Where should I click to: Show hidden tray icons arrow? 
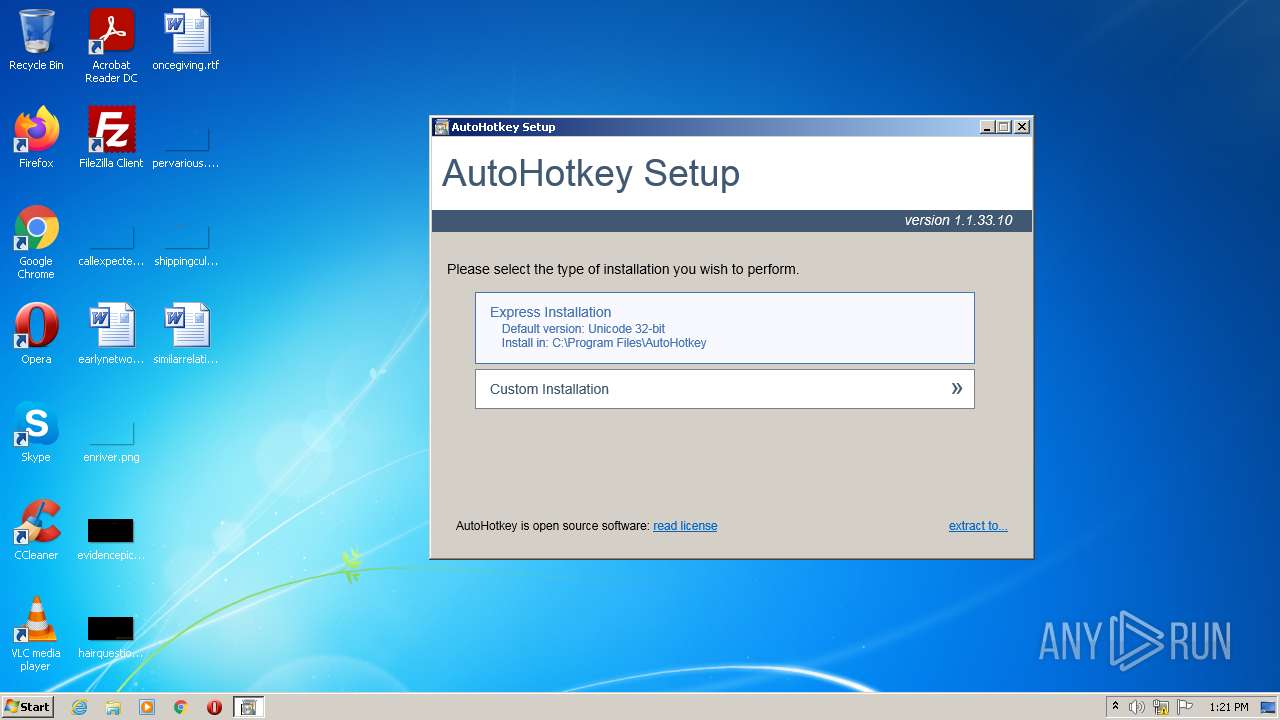[x=1116, y=706]
